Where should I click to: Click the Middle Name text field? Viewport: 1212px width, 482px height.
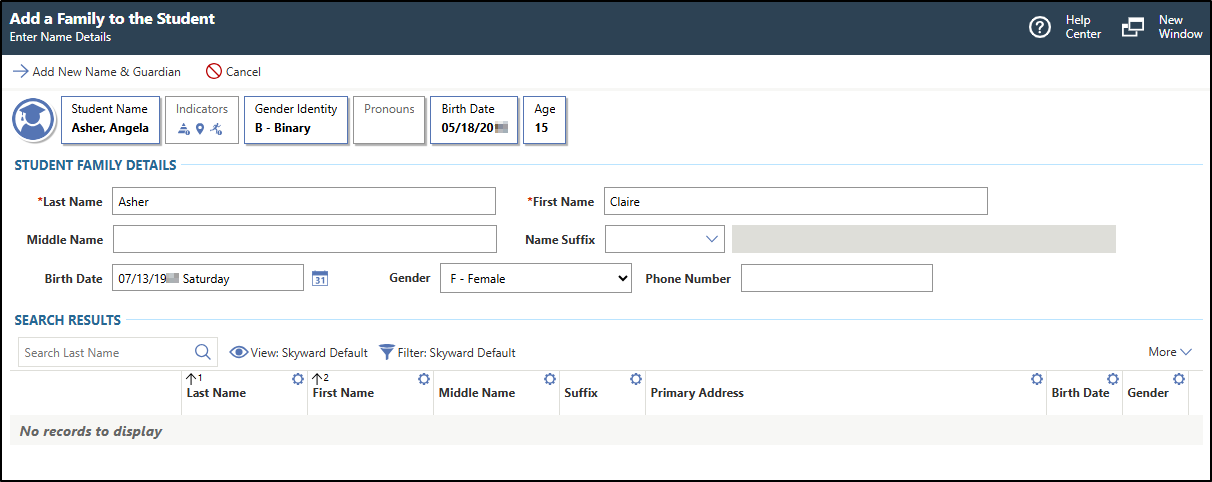tap(304, 240)
